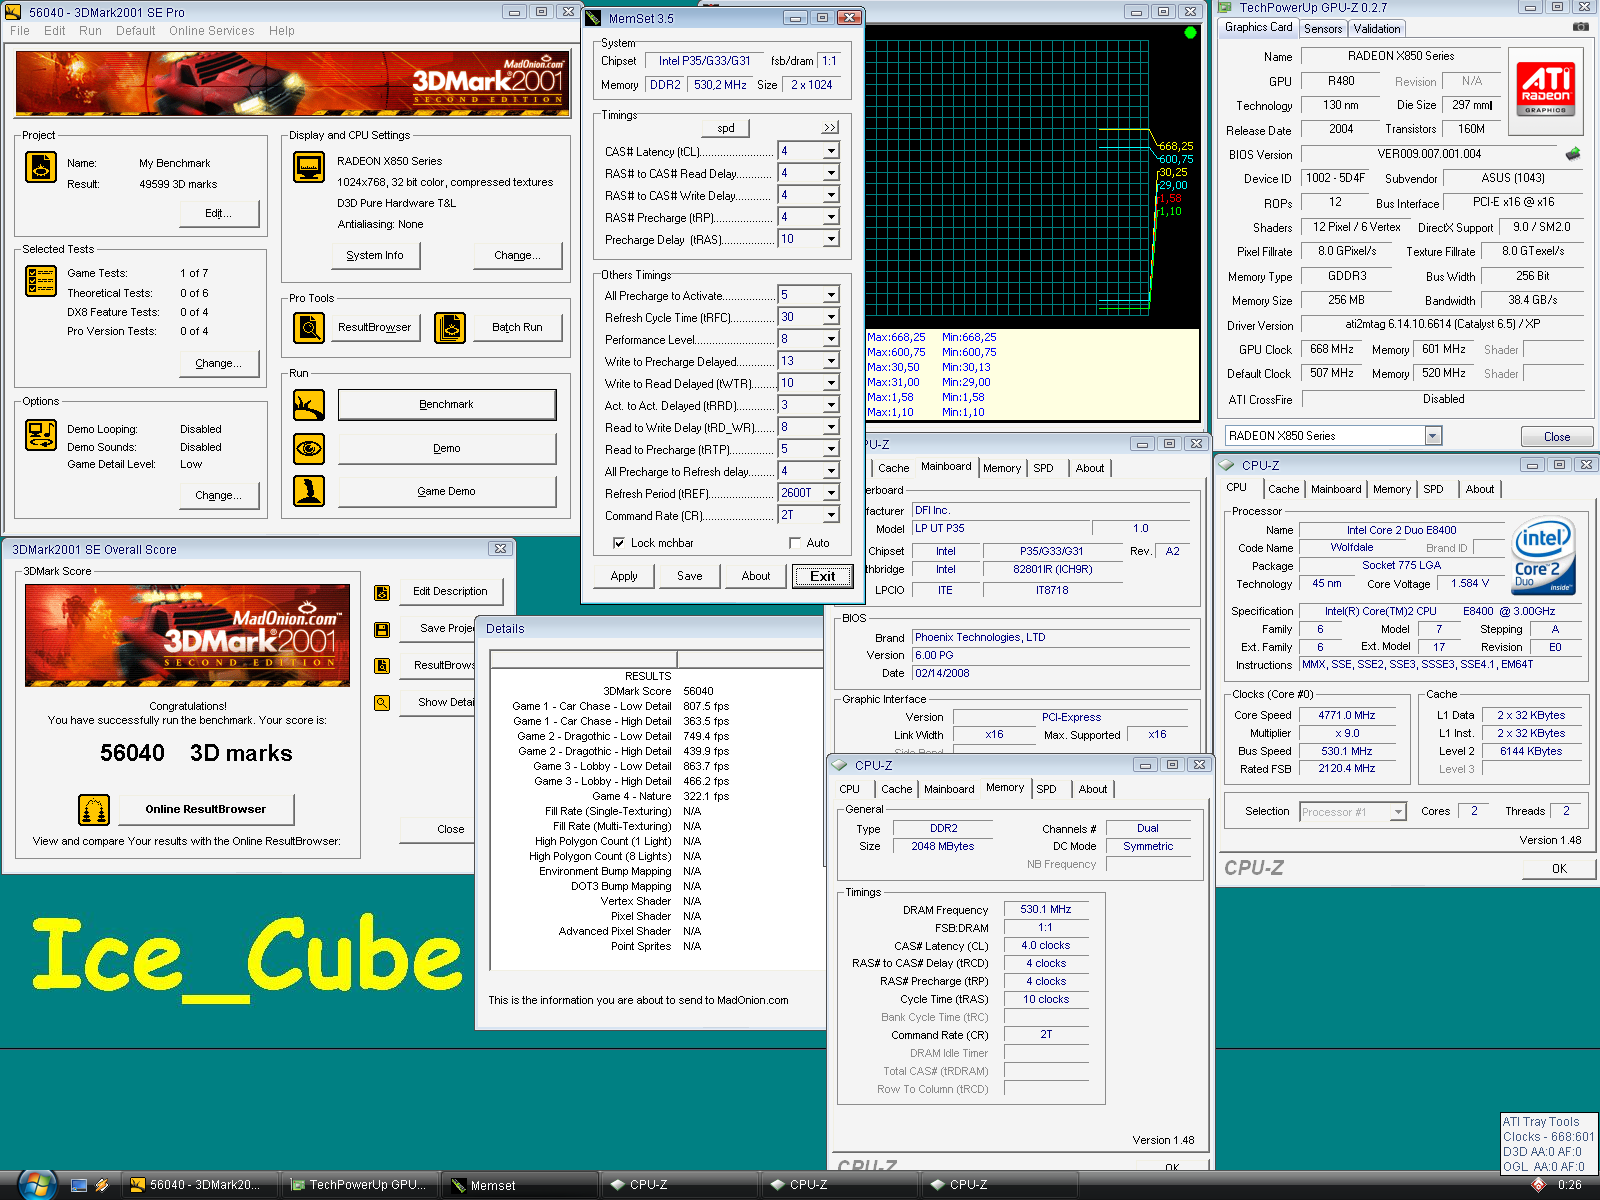The image size is (1600, 1200).
Task: Click the green status dot in the graph window
Action: [1190, 33]
